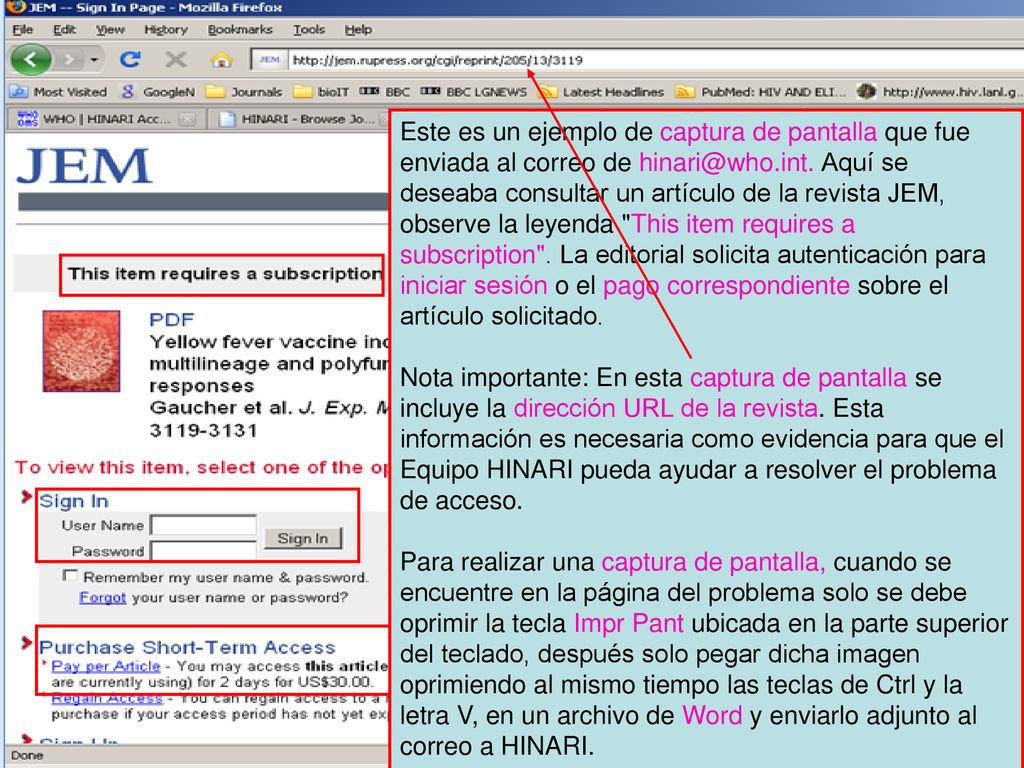Click the User Name input field
The height and width of the screenshot is (768, 1024).
tap(203, 525)
